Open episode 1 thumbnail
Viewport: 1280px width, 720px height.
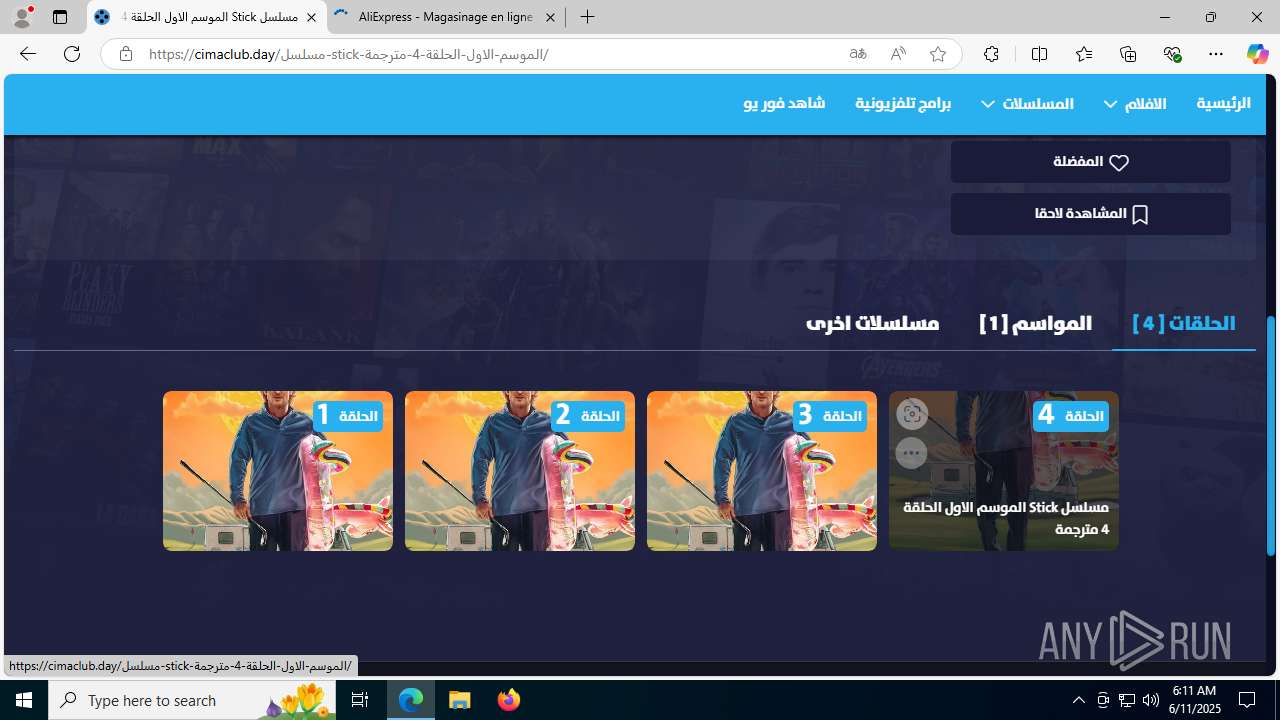(x=278, y=471)
